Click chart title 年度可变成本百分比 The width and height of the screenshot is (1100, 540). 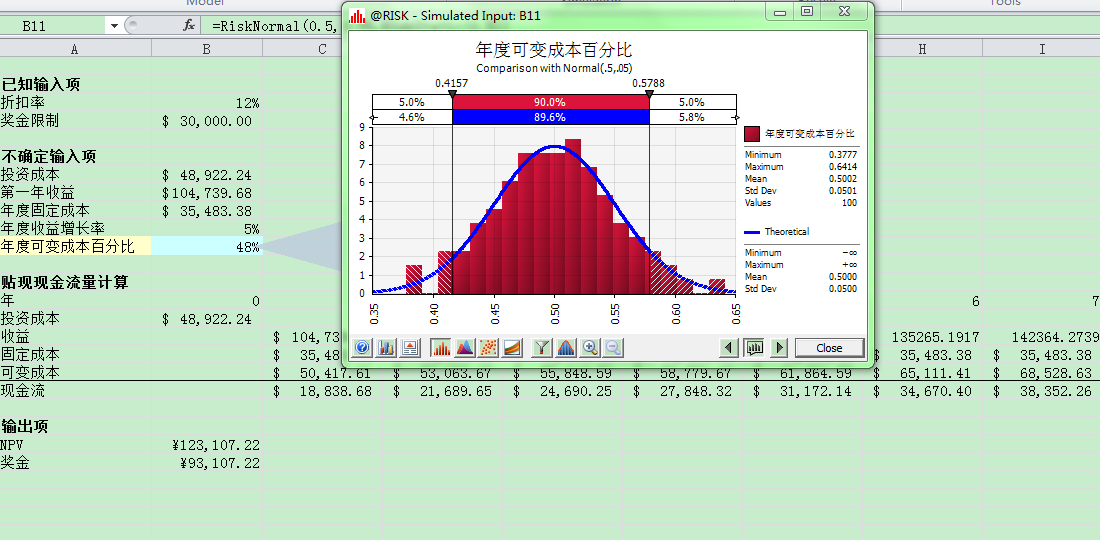pyautogui.click(x=554, y=50)
